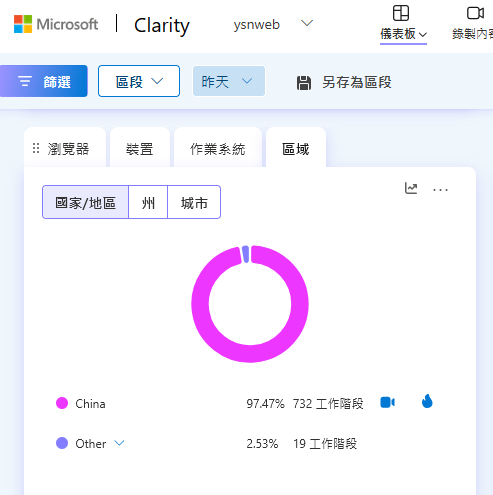Click the small purple Other donut segment

click(246, 254)
